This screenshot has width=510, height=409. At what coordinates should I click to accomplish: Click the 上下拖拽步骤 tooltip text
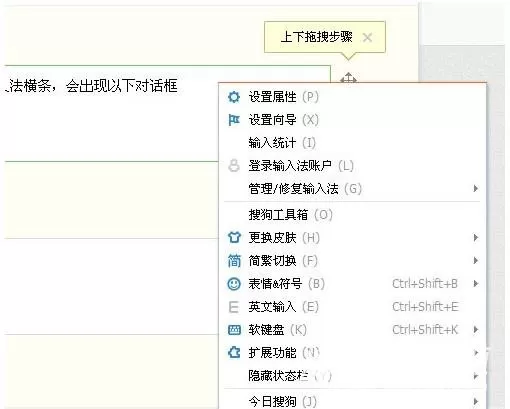click(x=317, y=37)
